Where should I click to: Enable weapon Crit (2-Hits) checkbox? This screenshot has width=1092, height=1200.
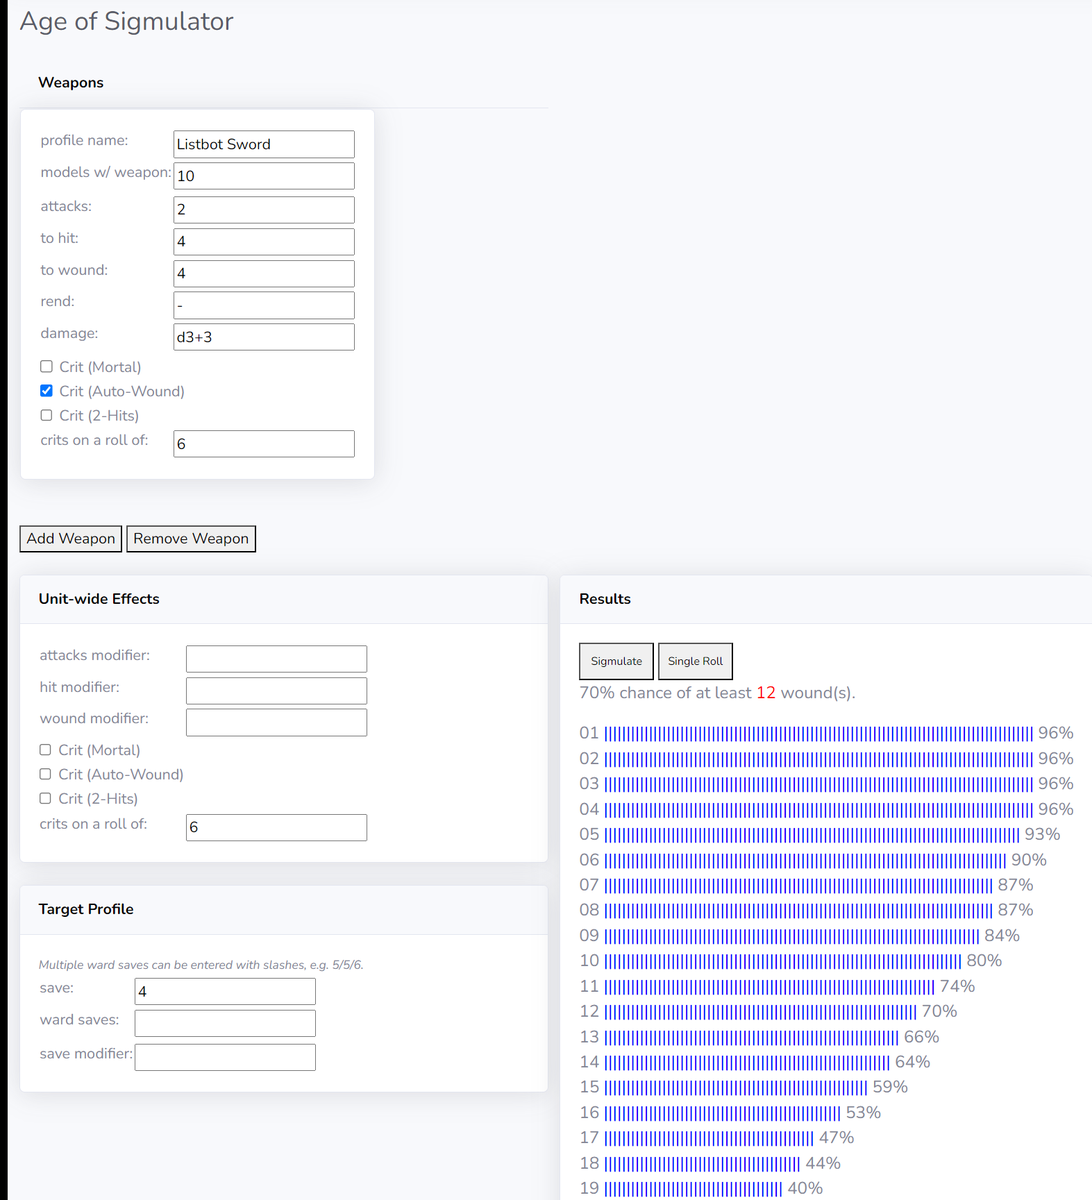pyautogui.click(x=46, y=415)
